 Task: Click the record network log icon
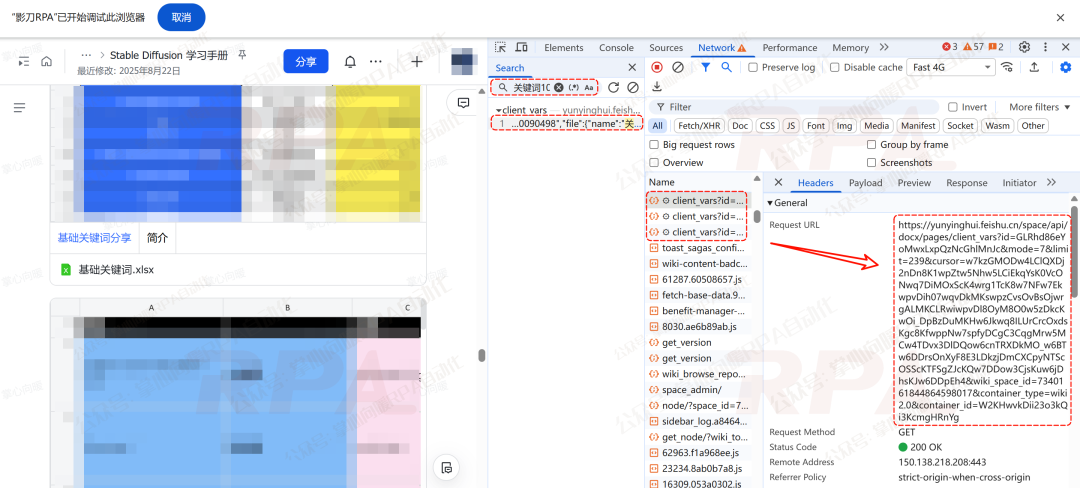click(x=657, y=67)
